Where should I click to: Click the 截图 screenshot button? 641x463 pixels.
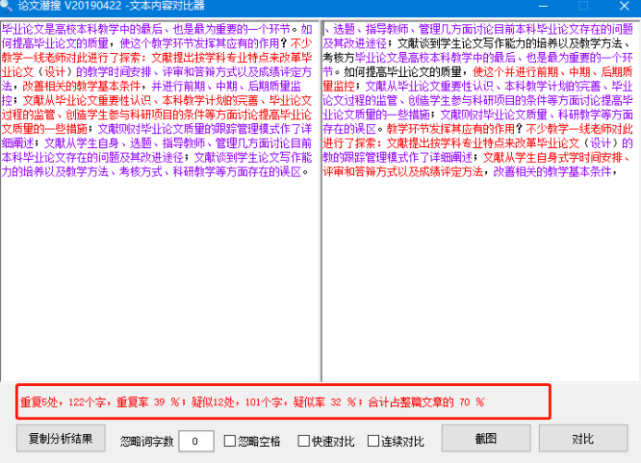click(x=486, y=438)
